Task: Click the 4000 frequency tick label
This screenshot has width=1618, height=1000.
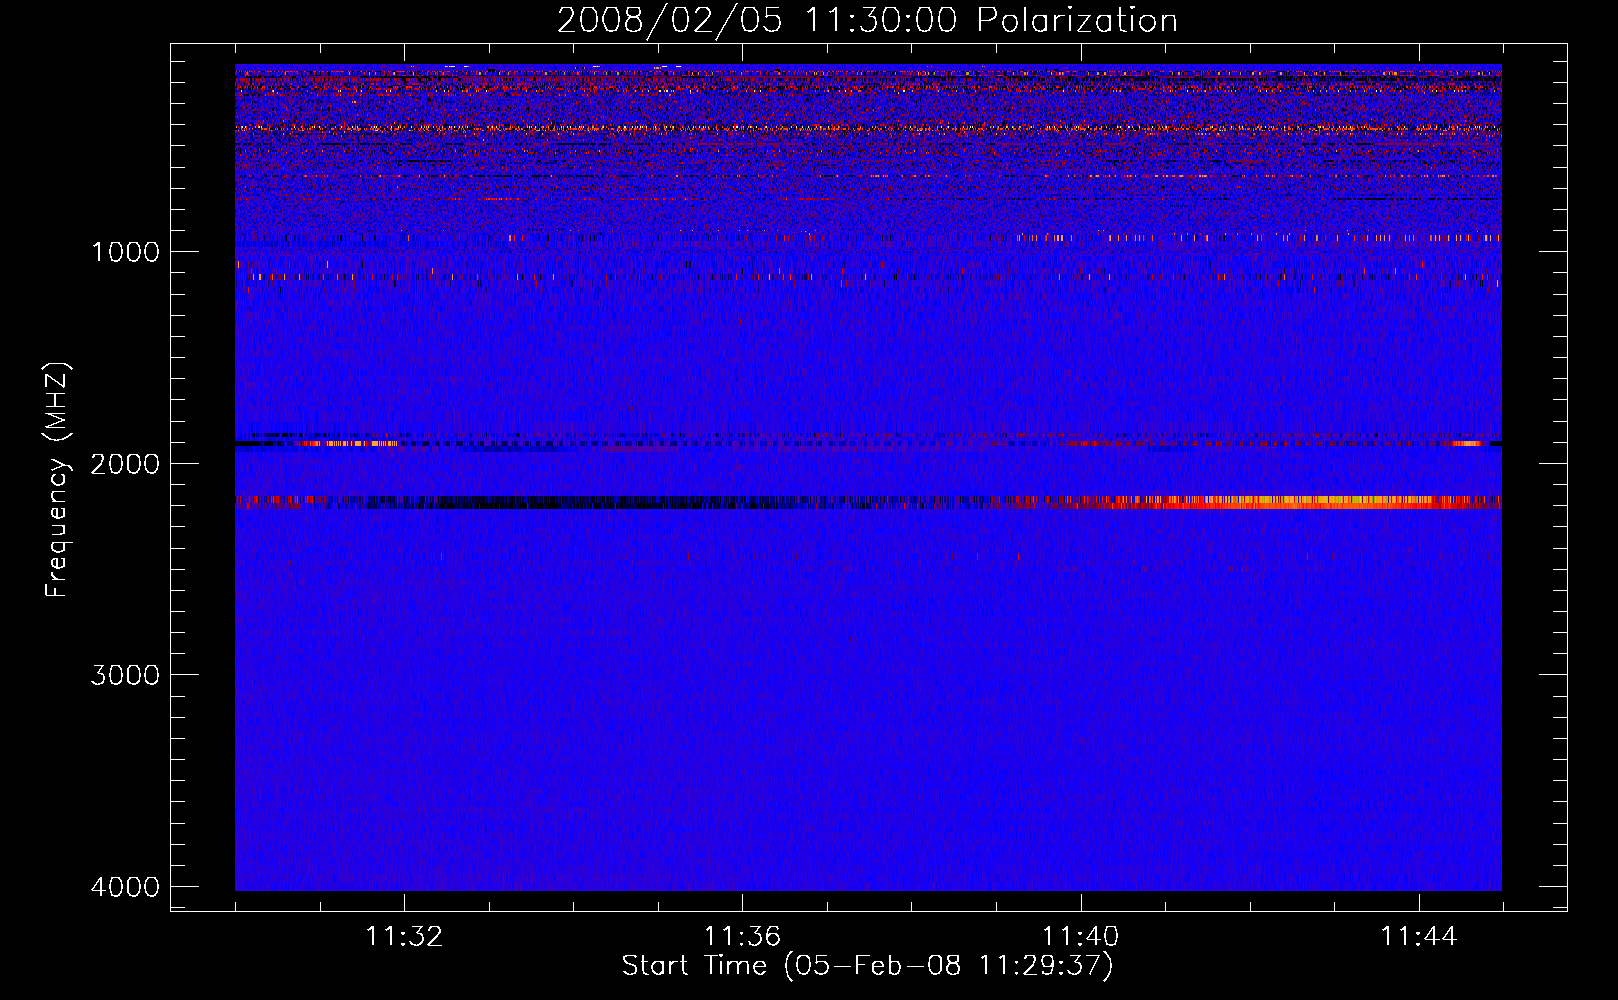Action: click(x=125, y=887)
